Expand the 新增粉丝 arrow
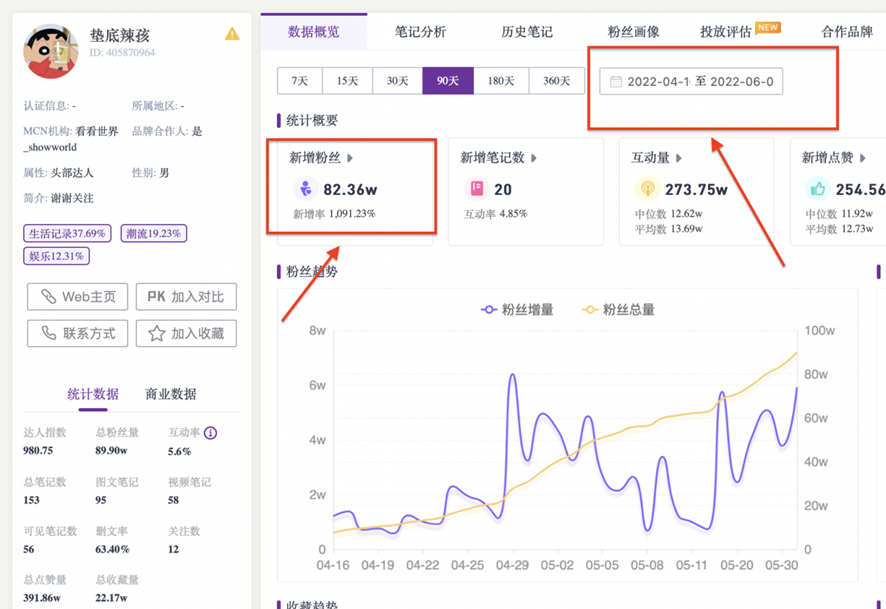Image resolution: width=886 pixels, height=609 pixels. [350, 158]
